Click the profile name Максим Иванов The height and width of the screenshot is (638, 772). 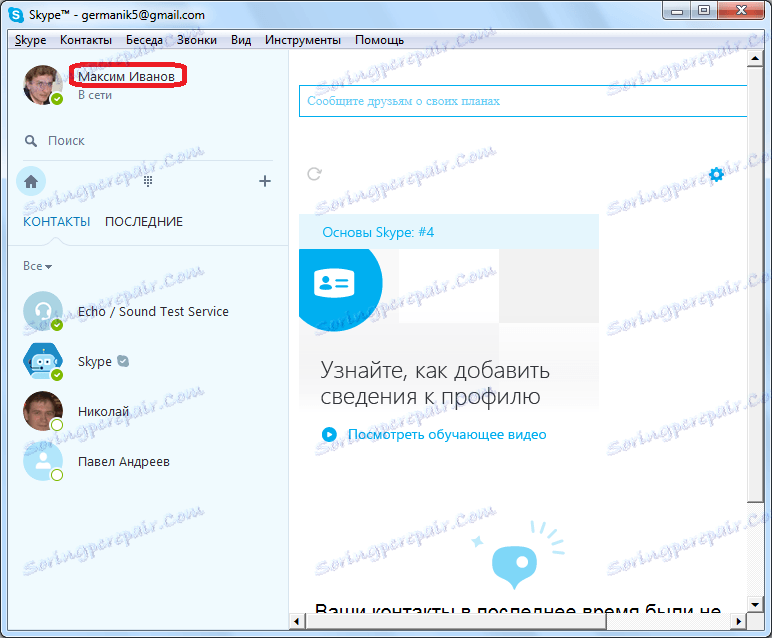click(127, 76)
